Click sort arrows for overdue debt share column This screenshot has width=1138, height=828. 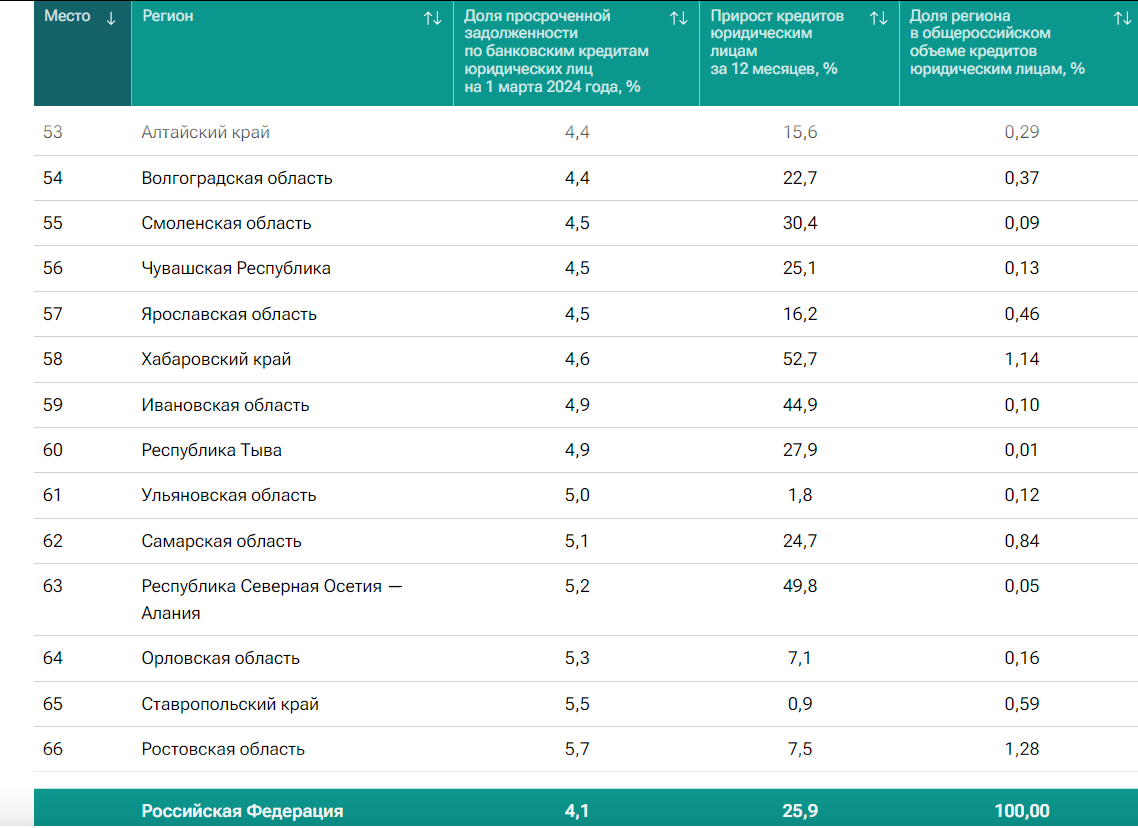pos(678,18)
